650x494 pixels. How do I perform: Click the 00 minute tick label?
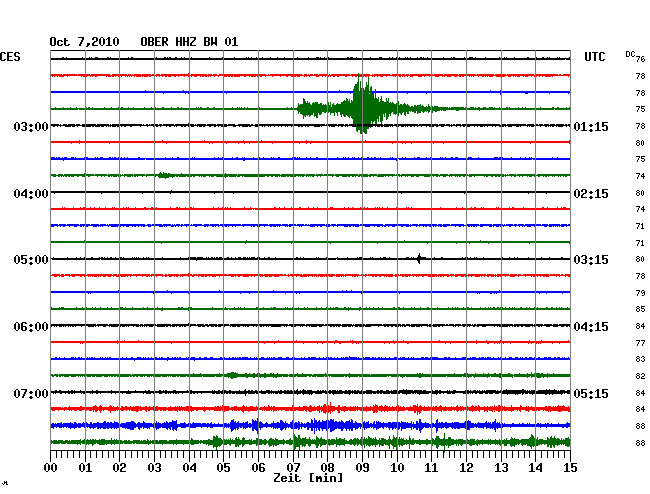[x=51, y=467]
